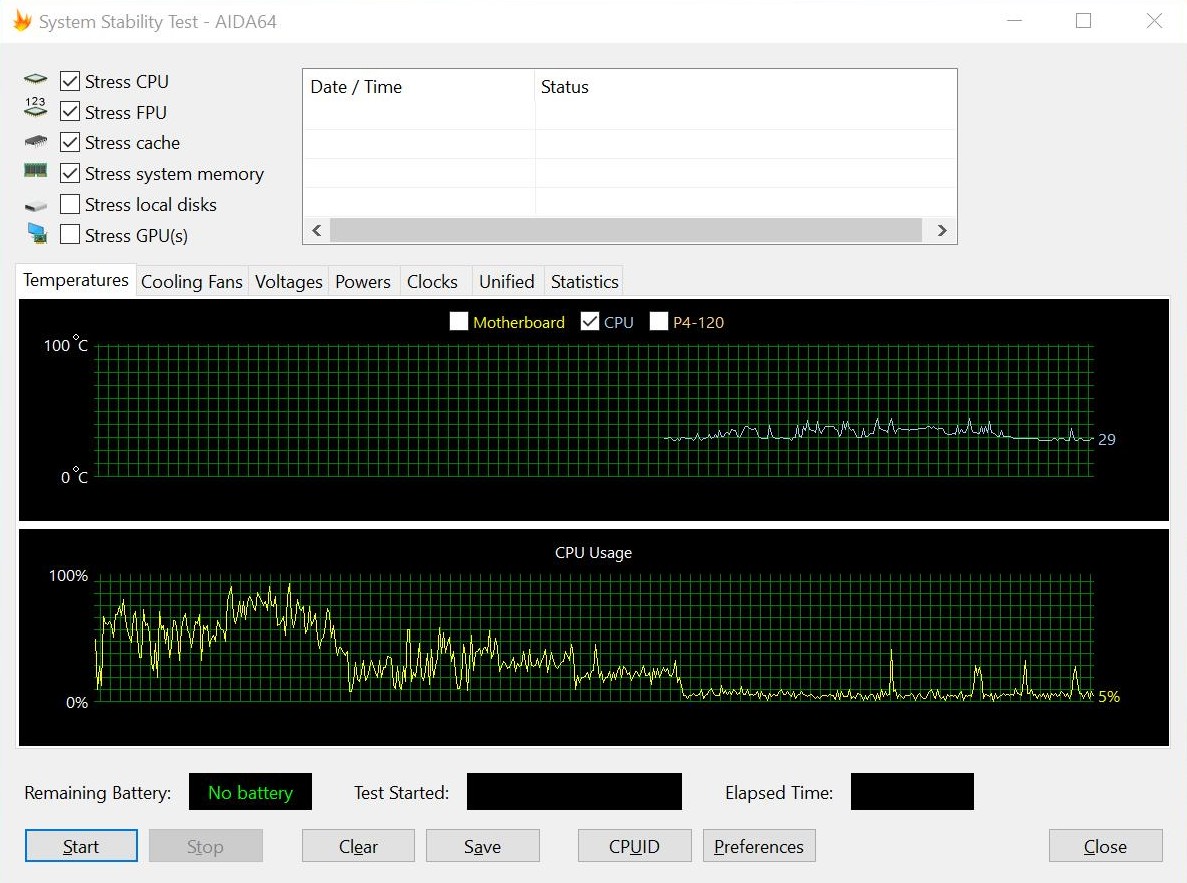Click the log list left scroll arrow
The height and width of the screenshot is (883, 1187).
[317, 230]
